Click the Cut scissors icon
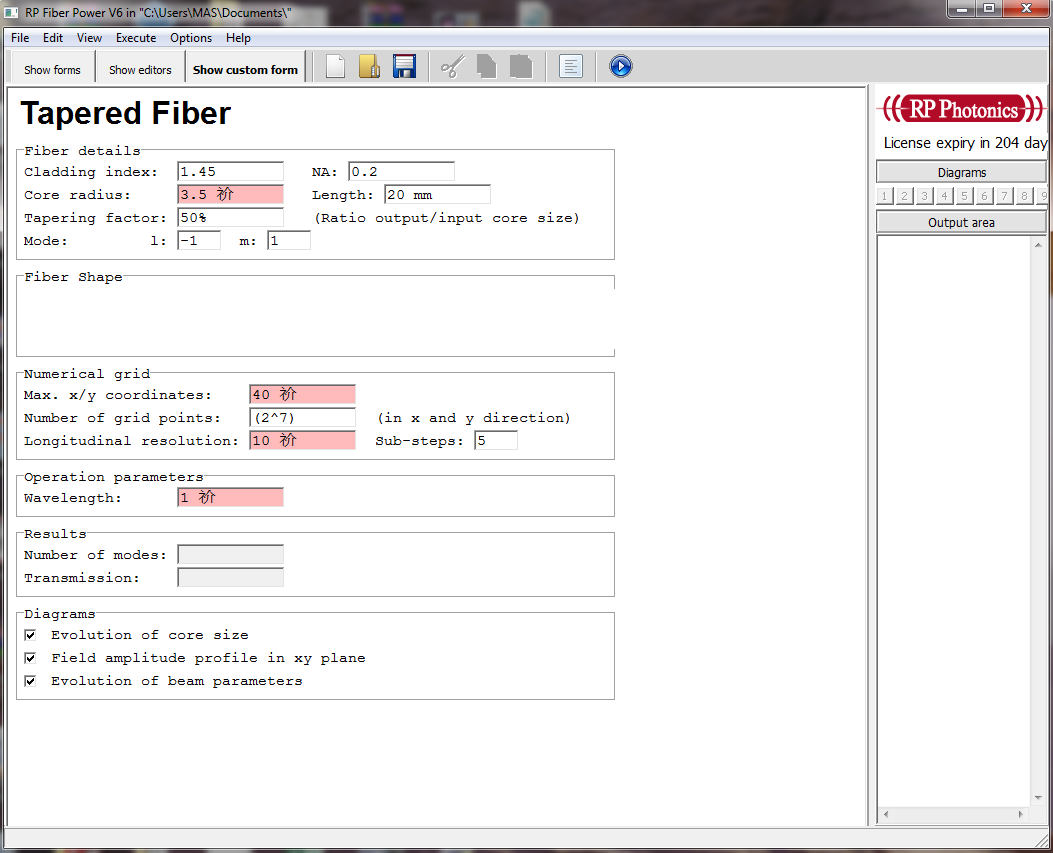Image resolution: width=1053 pixels, height=853 pixels. point(453,66)
